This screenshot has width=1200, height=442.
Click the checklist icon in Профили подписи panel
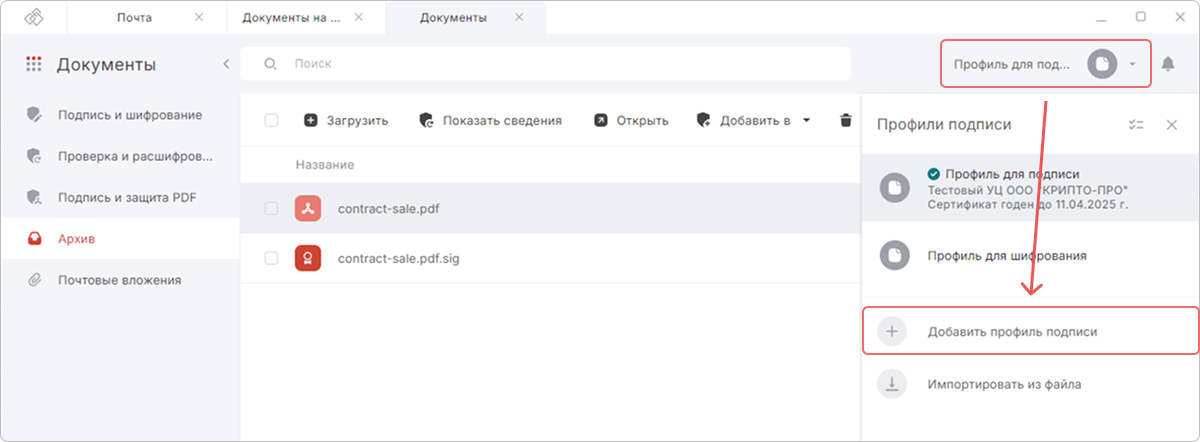pos(1135,125)
